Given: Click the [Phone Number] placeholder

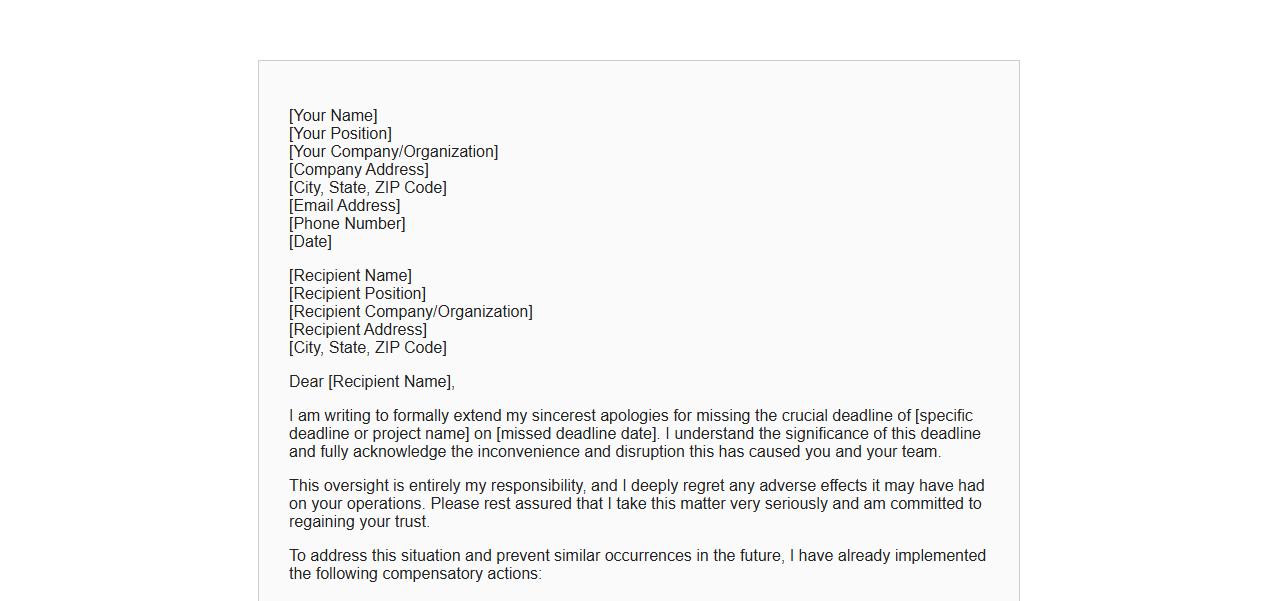Looking at the screenshot, I should 347,224.
